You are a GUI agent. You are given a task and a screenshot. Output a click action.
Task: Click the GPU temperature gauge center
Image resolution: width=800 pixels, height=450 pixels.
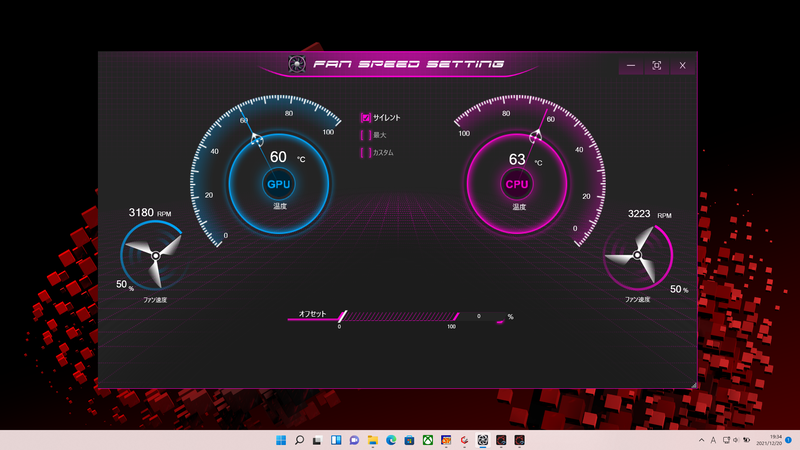pyautogui.click(x=279, y=184)
